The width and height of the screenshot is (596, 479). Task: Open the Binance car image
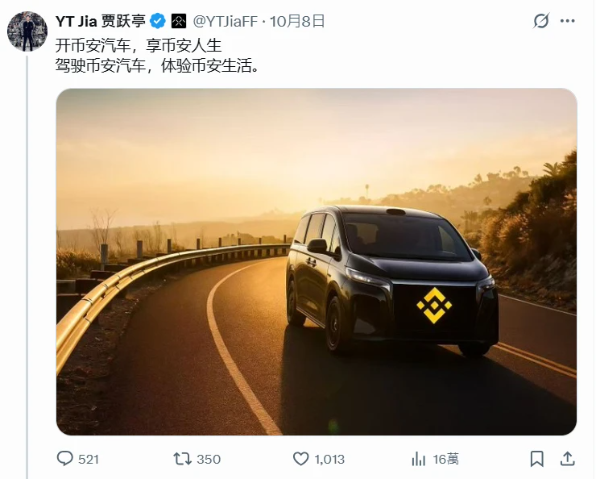pyautogui.click(x=316, y=262)
